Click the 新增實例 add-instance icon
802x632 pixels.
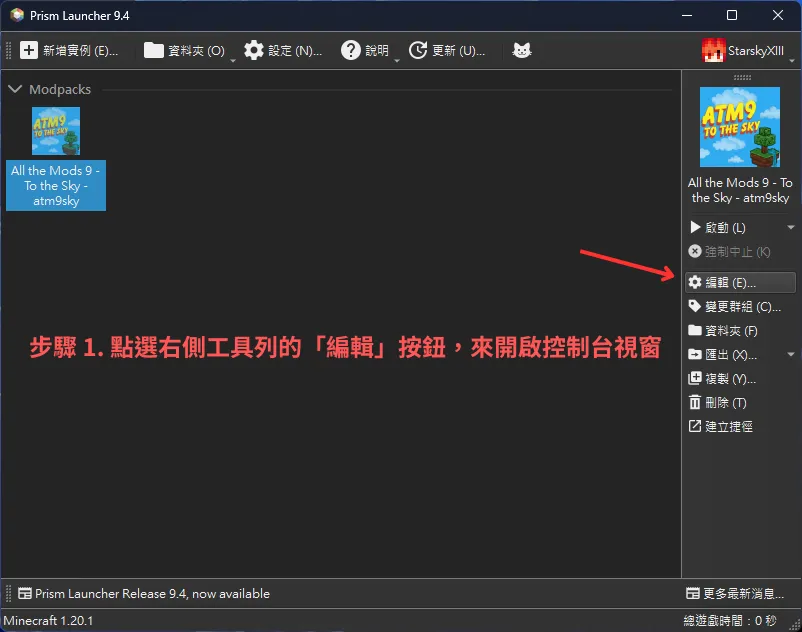coord(28,50)
